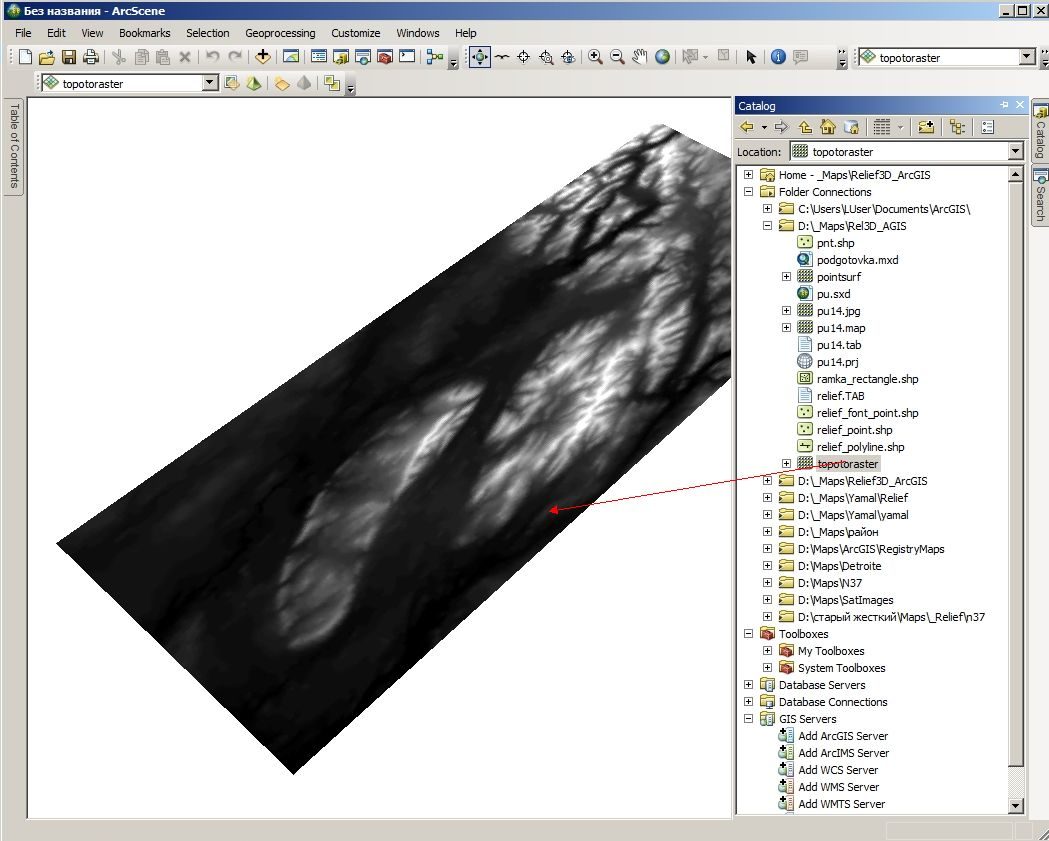
Task: Open the upper-right topotoraster layer dropdown
Action: click(x=1028, y=57)
